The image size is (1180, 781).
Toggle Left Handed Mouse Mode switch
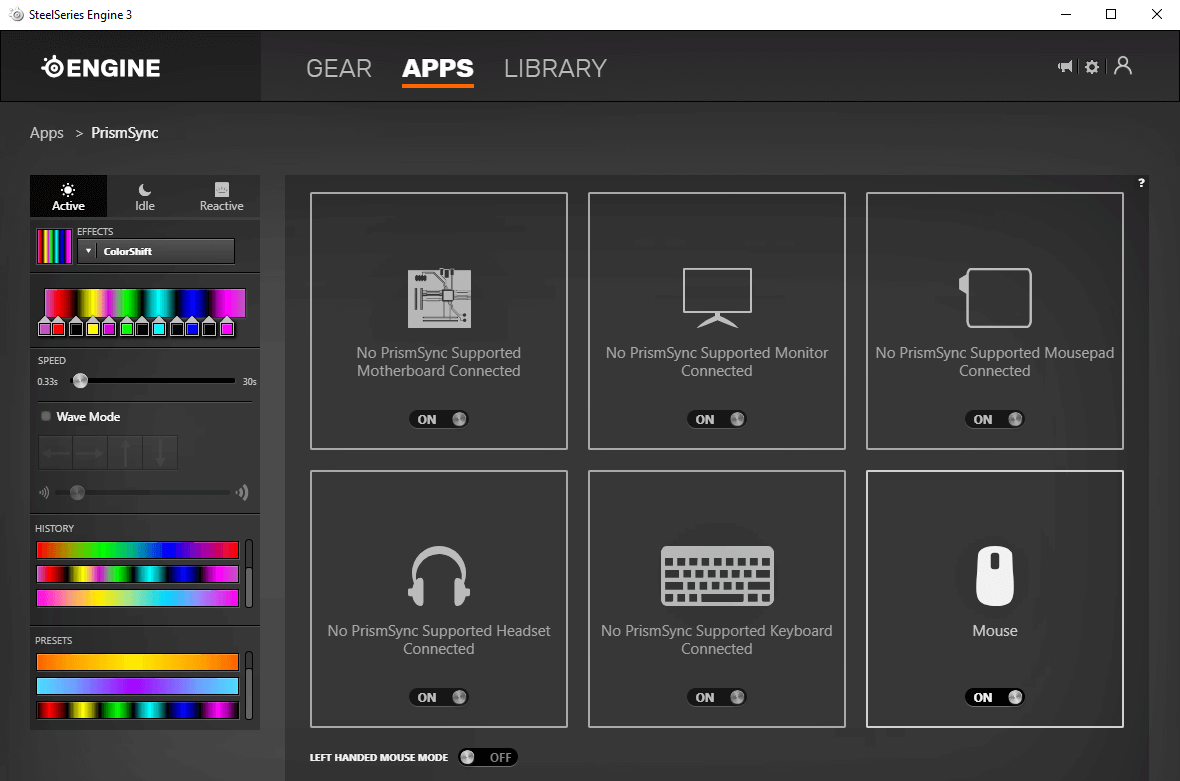[x=488, y=757]
